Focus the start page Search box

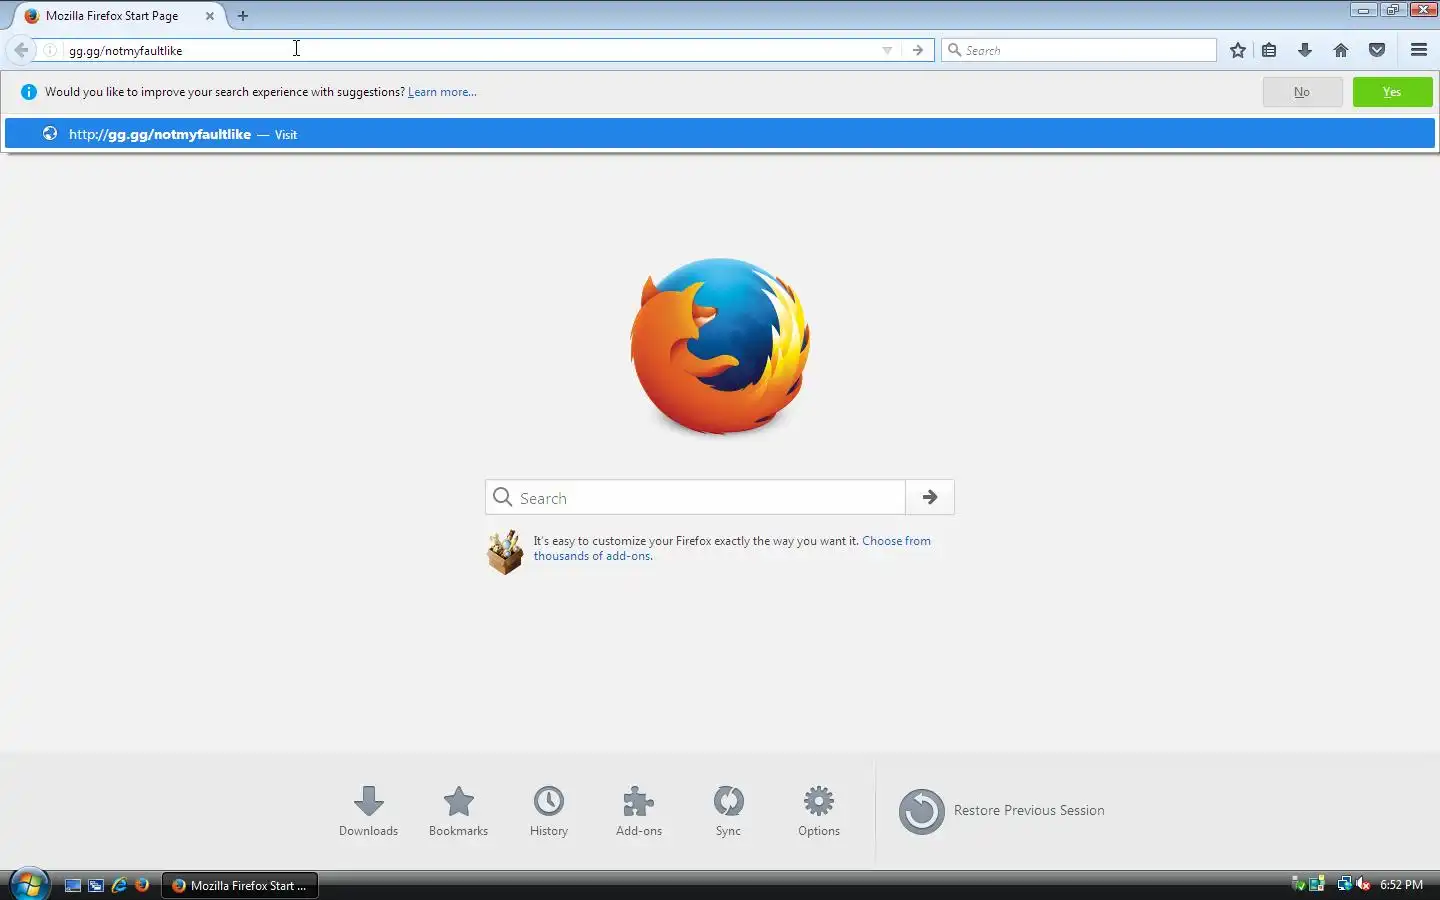pyautogui.click(x=696, y=497)
